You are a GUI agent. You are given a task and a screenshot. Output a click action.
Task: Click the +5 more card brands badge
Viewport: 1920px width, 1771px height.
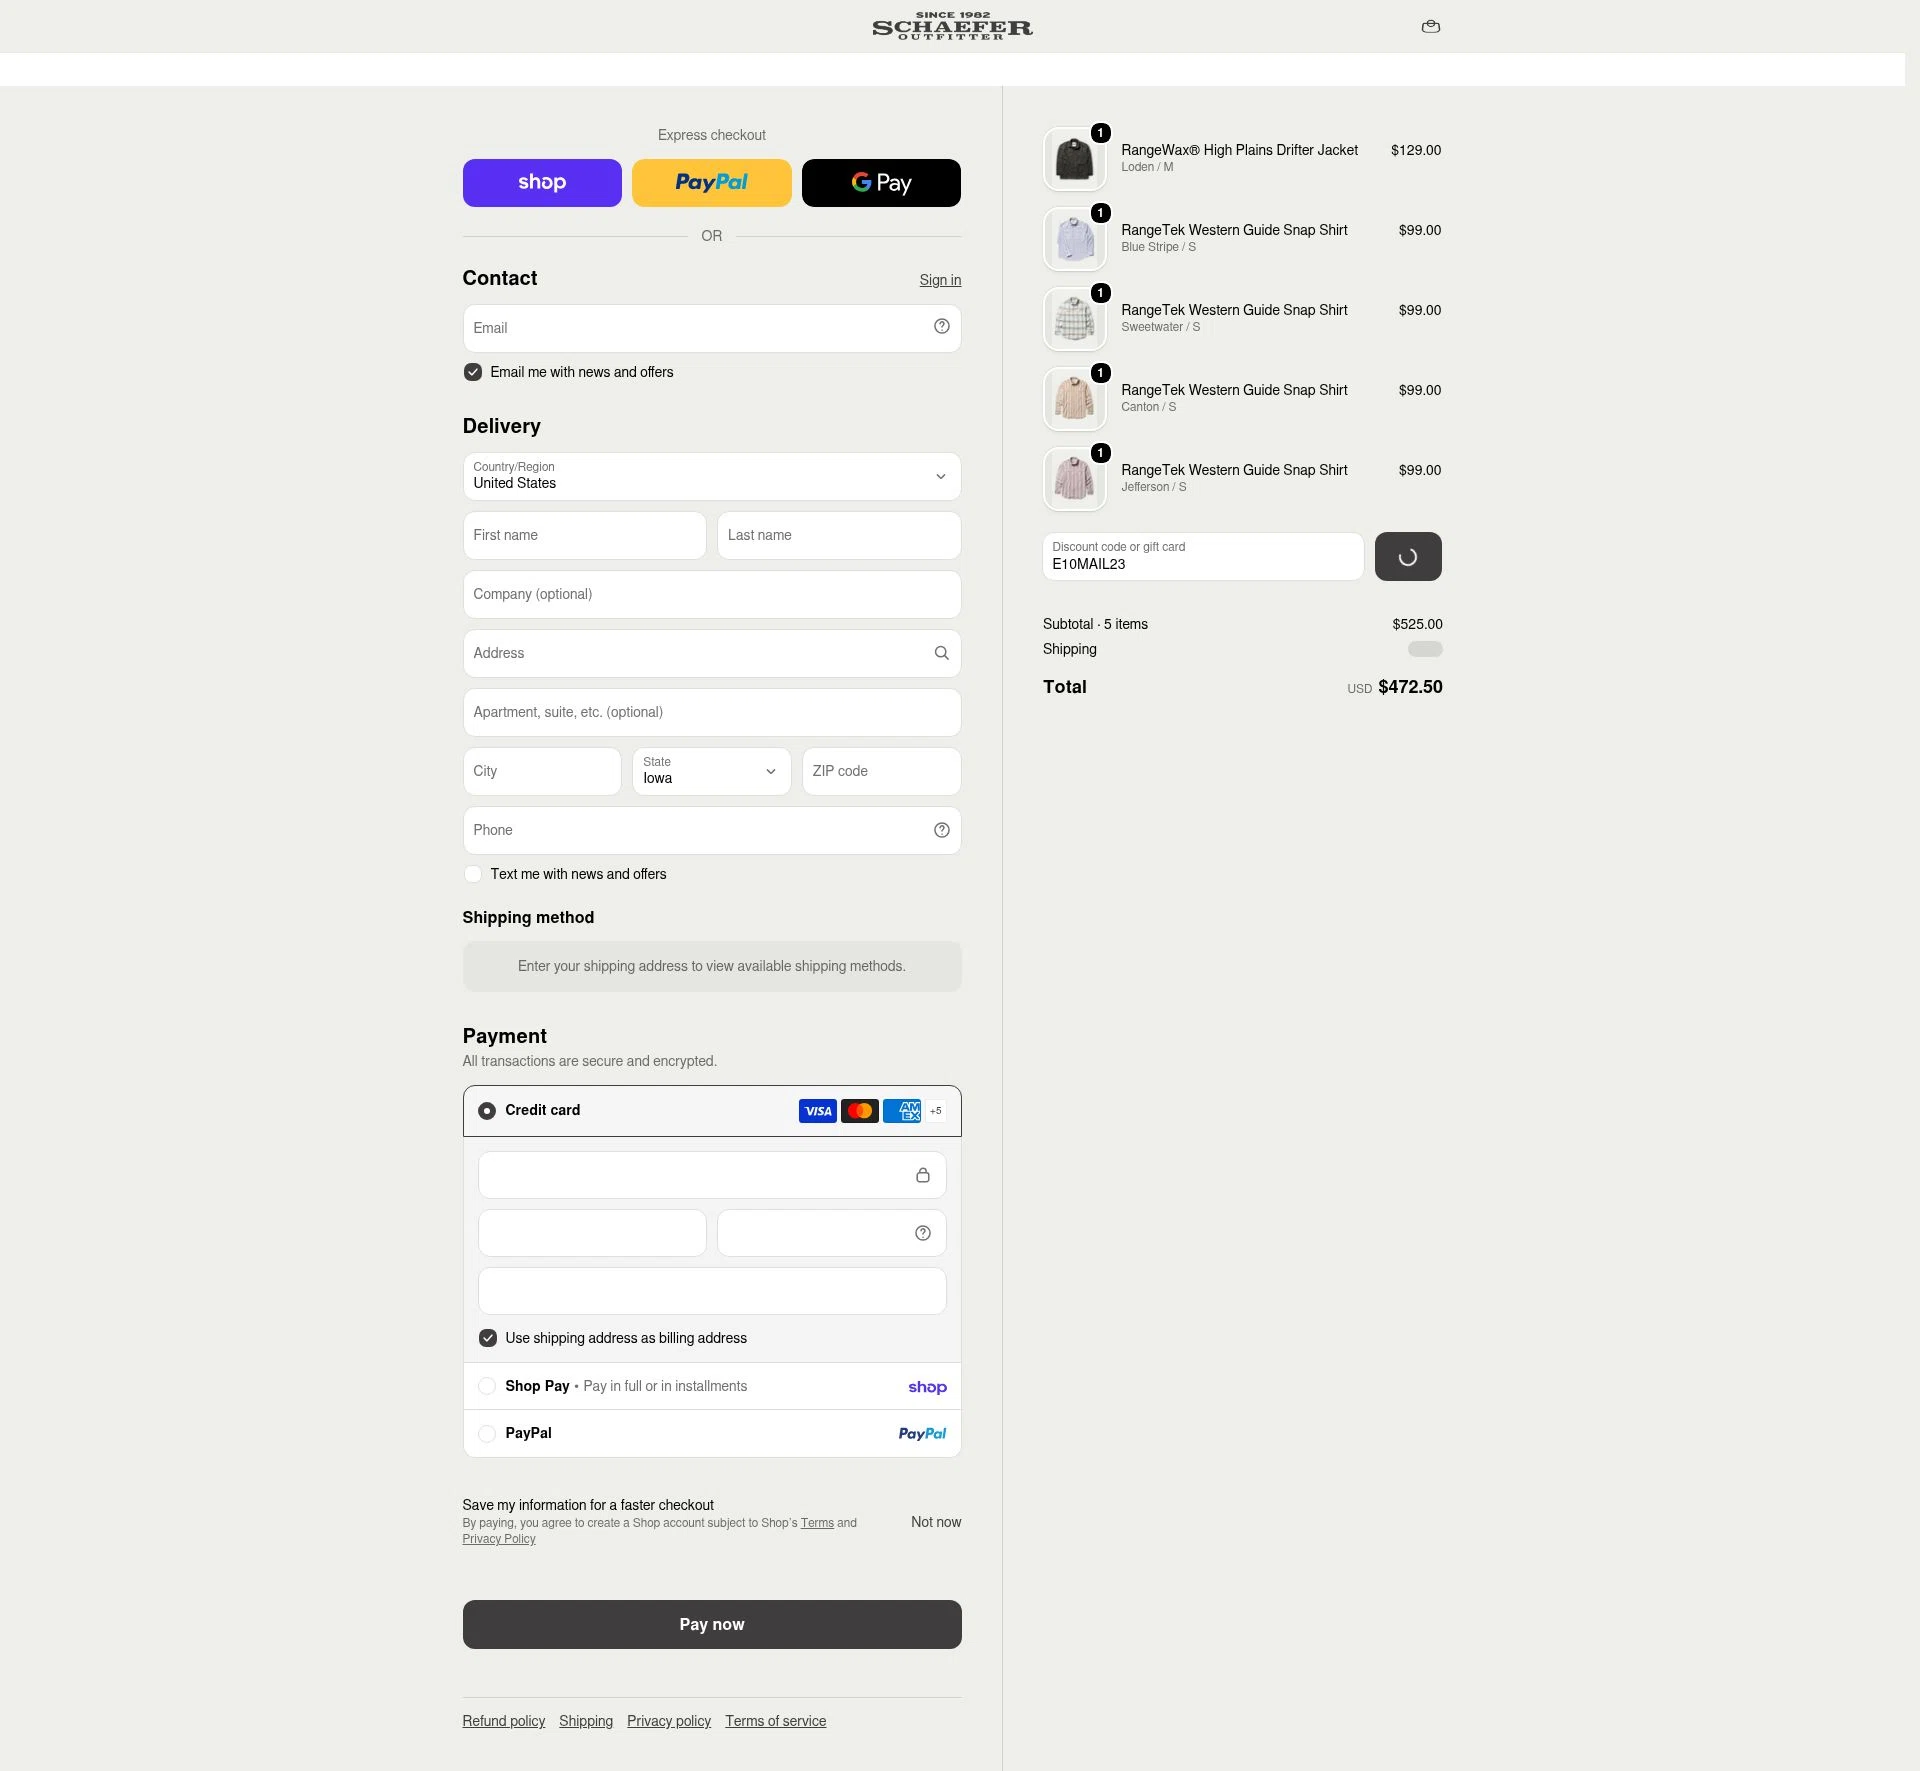point(935,1111)
